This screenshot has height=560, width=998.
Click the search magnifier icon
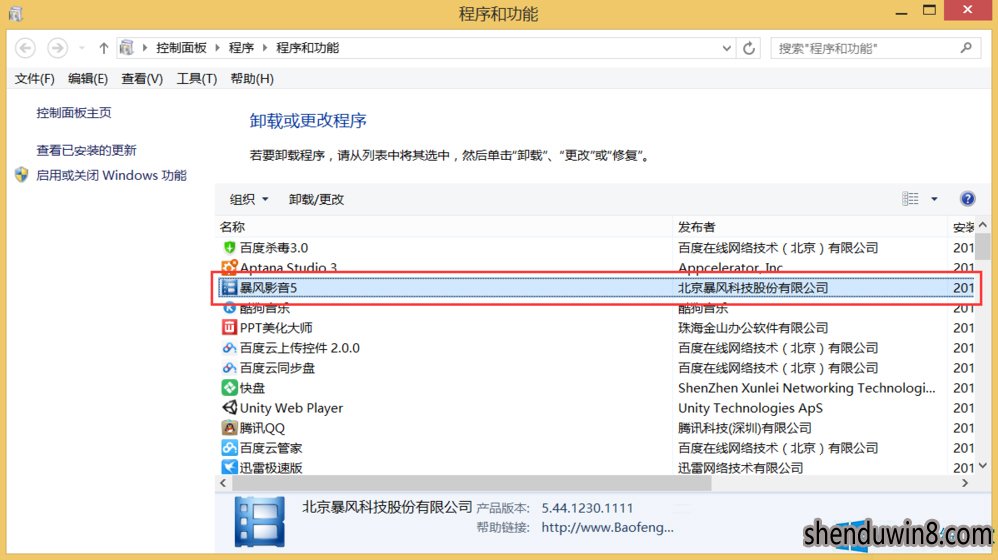pos(966,48)
